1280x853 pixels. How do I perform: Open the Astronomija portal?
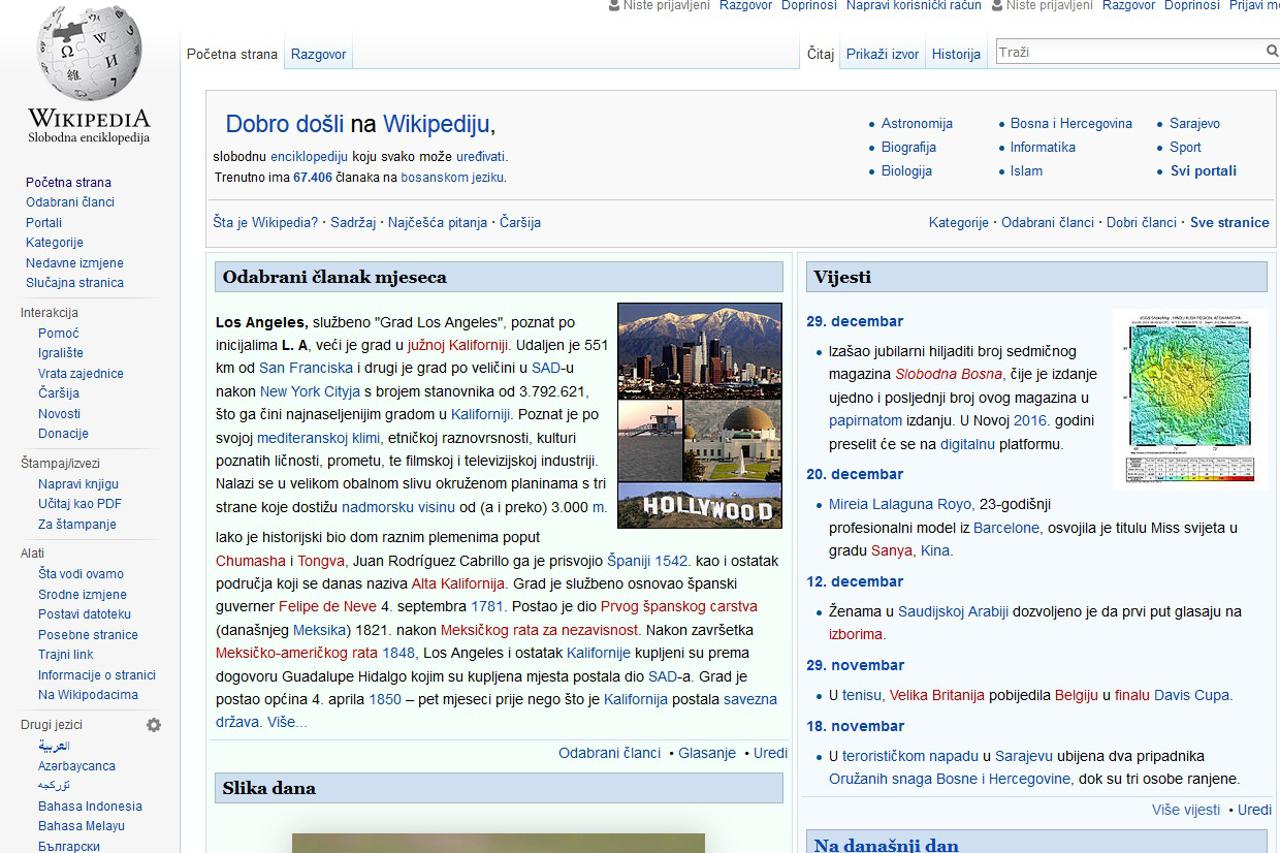click(x=915, y=123)
